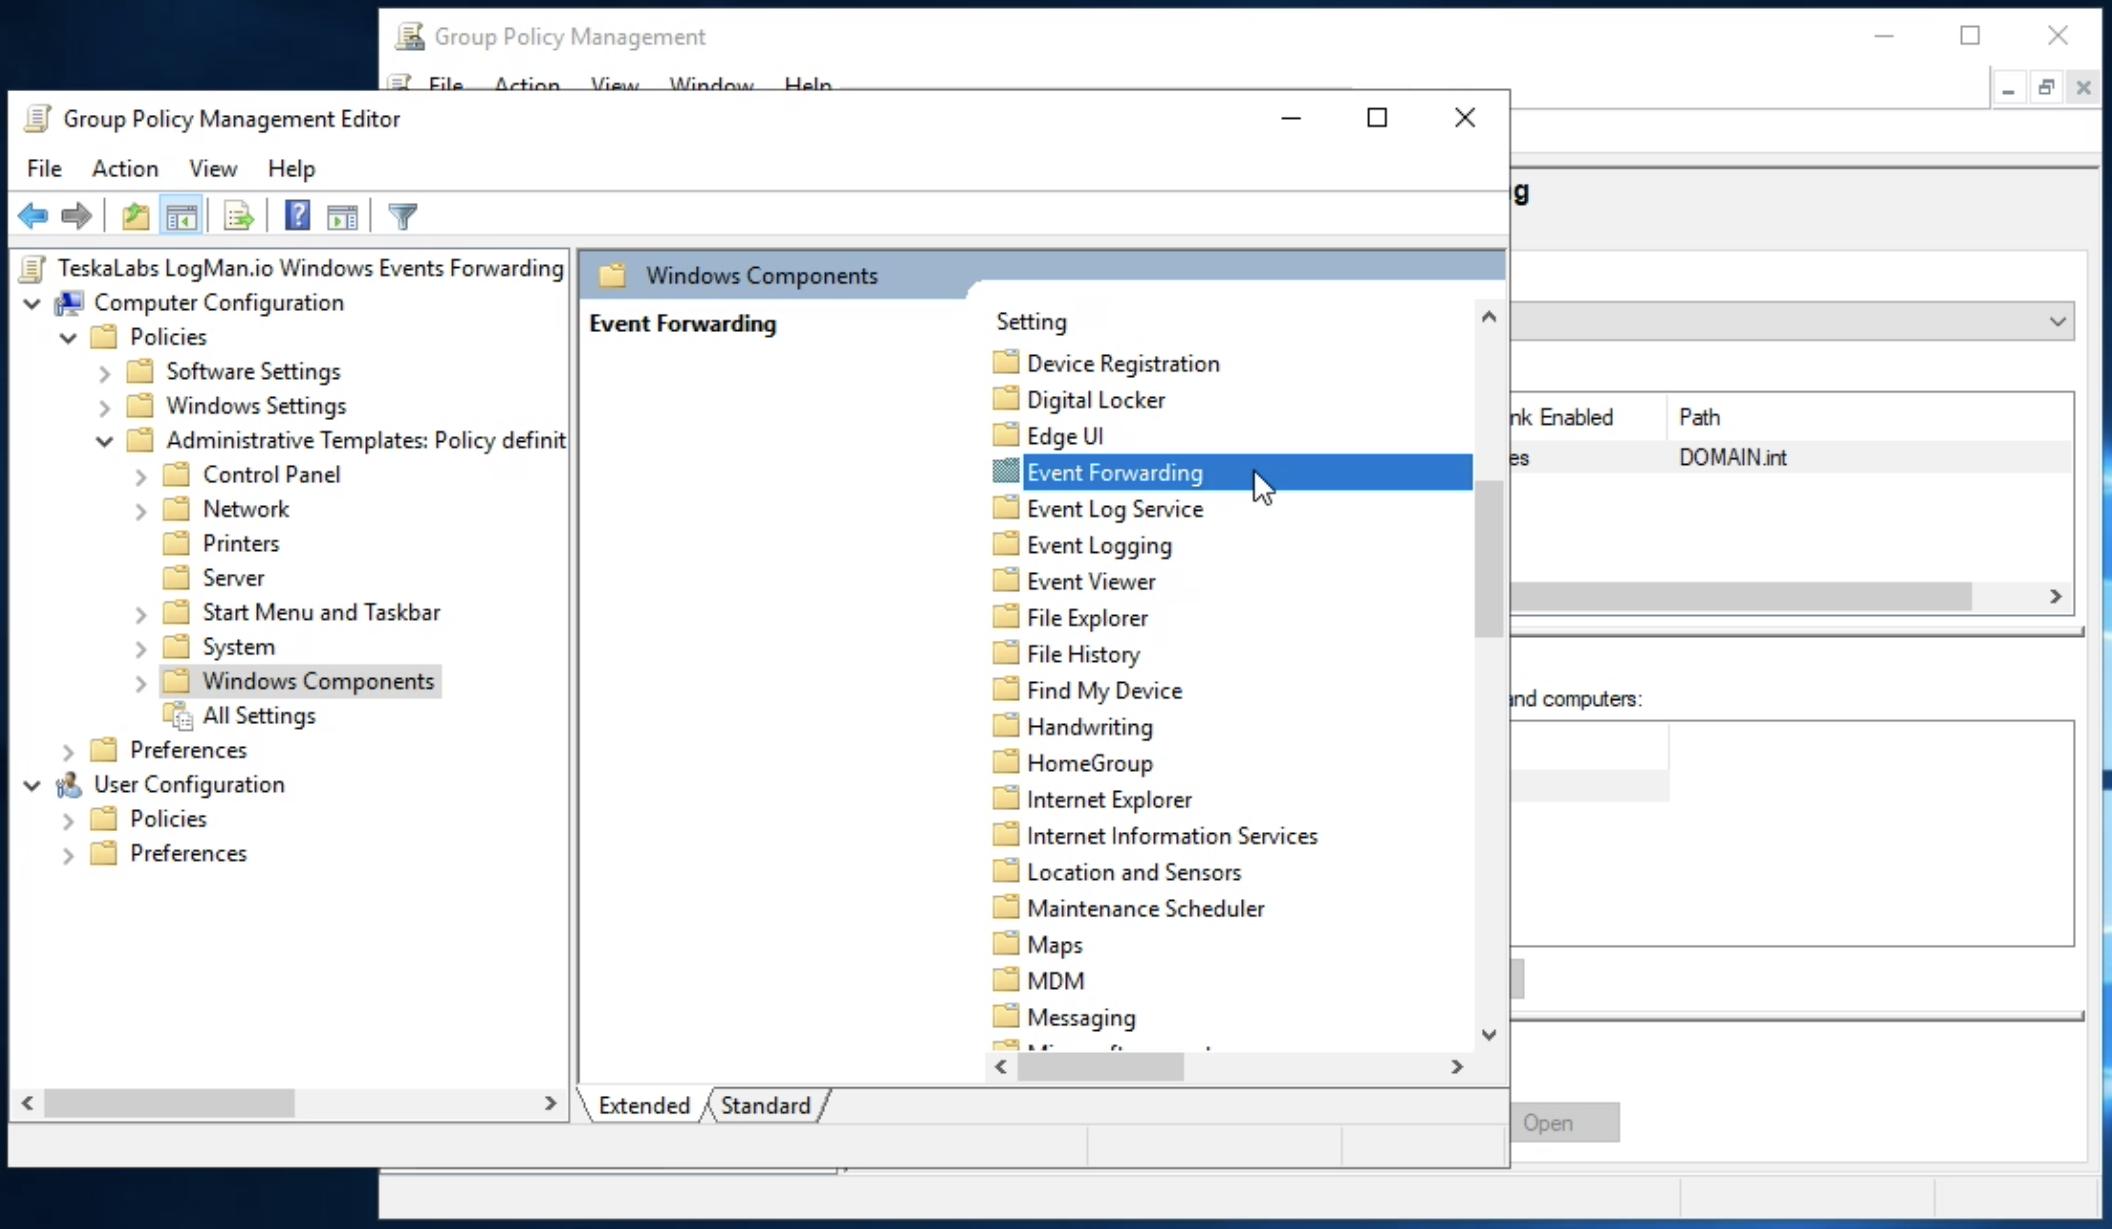2112x1229 pixels.
Task: Expand the Network node
Action: click(x=141, y=510)
